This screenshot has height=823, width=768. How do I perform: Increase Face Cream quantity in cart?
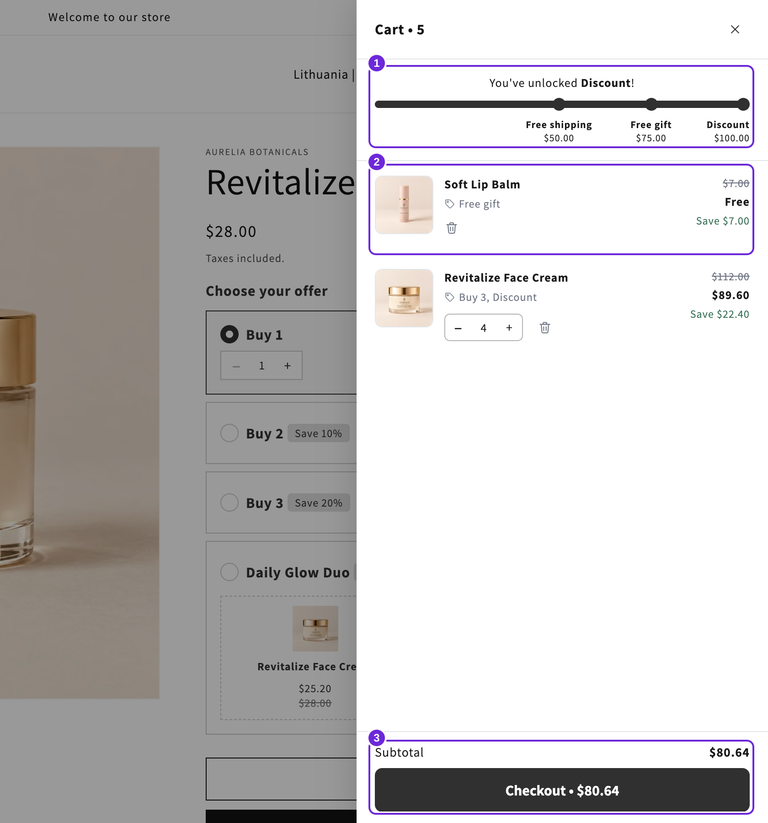(x=509, y=328)
